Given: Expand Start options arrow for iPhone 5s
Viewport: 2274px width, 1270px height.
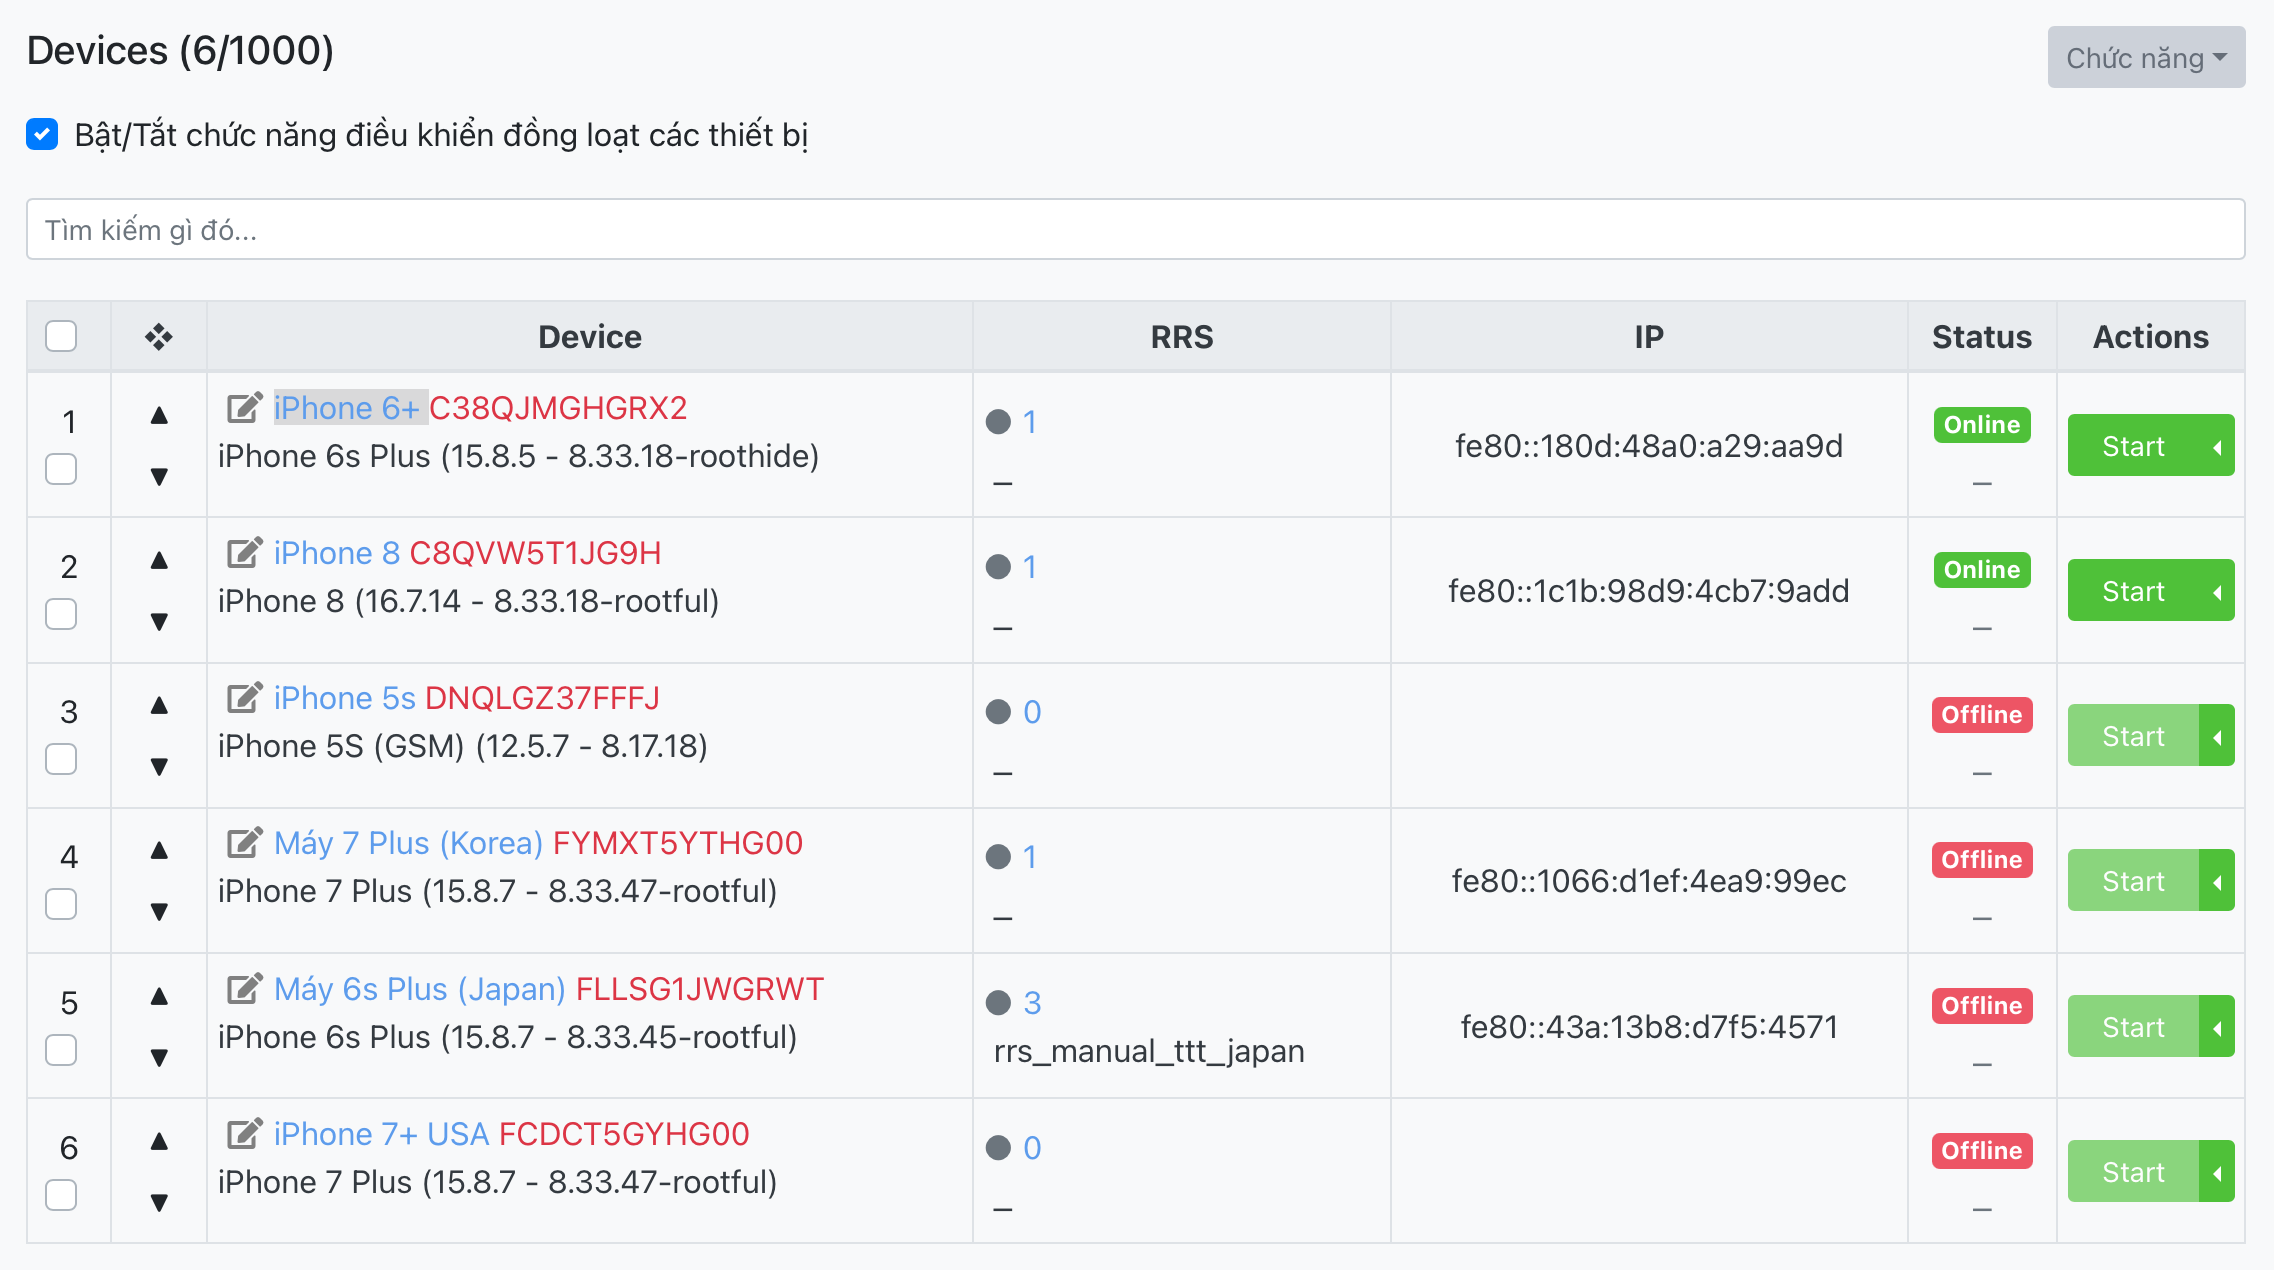Looking at the screenshot, I should click(x=2217, y=736).
